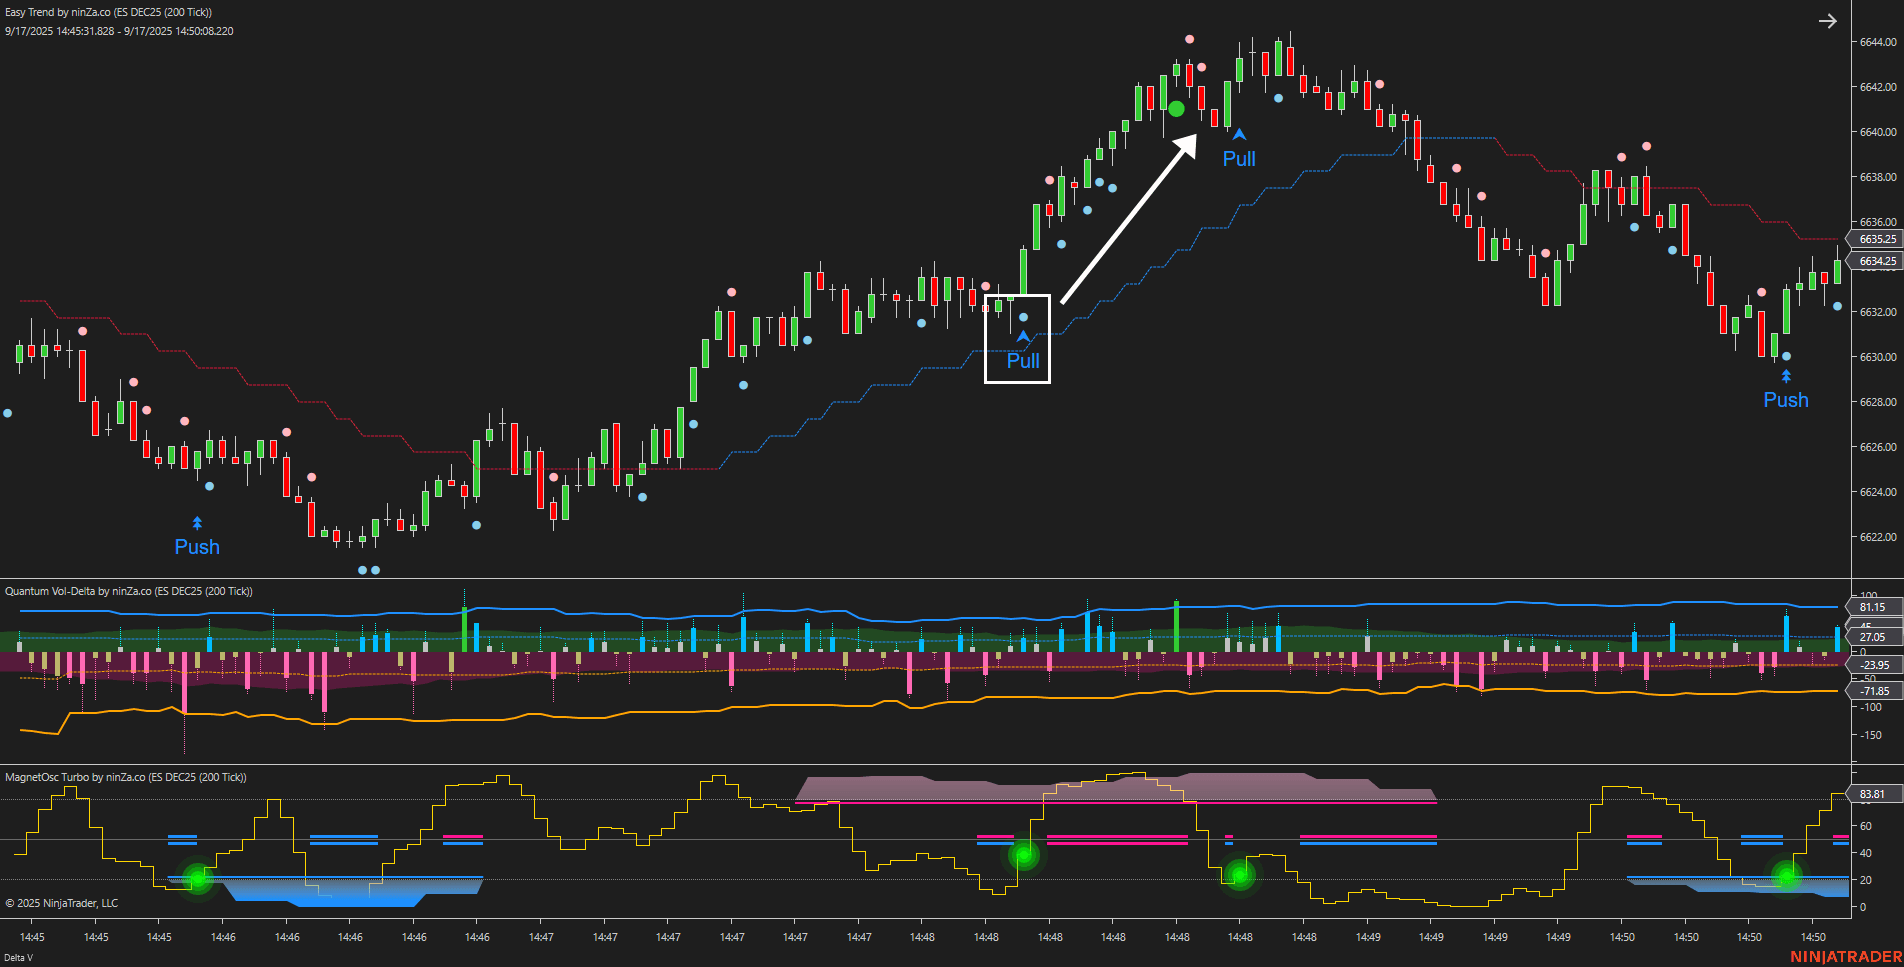This screenshot has width=1904, height=967.
Task: Click the 83.81 value marker in MagnetOsc
Action: (x=1872, y=794)
